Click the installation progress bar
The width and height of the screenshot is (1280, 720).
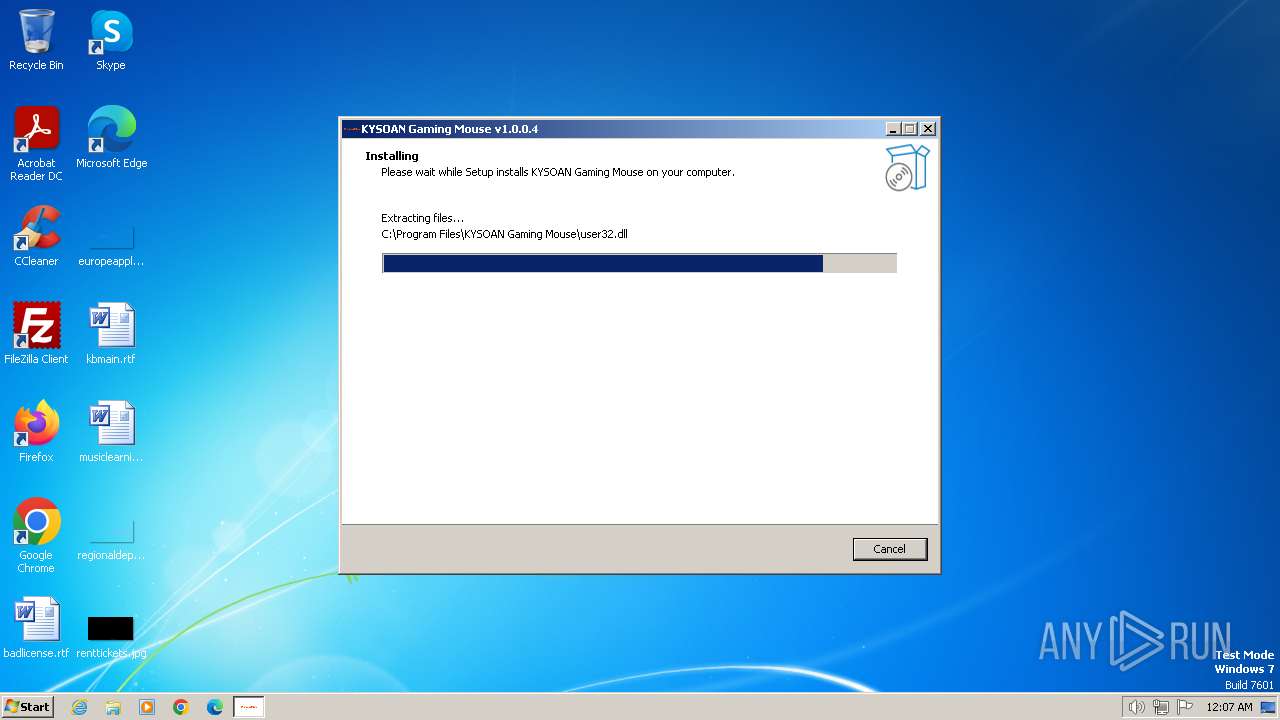point(639,263)
